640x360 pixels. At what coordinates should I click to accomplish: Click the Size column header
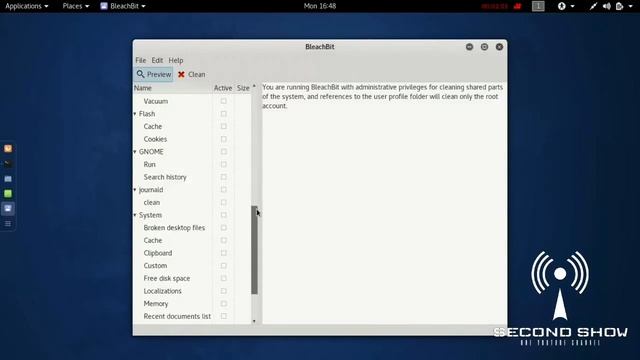pyautogui.click(x=243, y=88)
